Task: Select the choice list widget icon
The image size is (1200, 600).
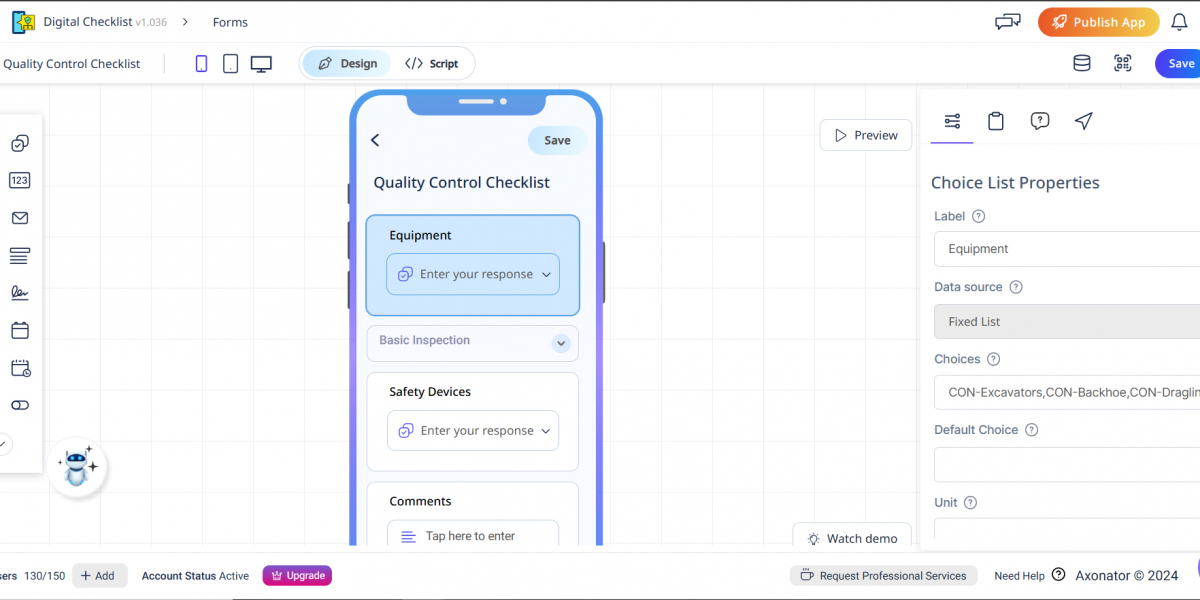Action: [x=20, y=144]
